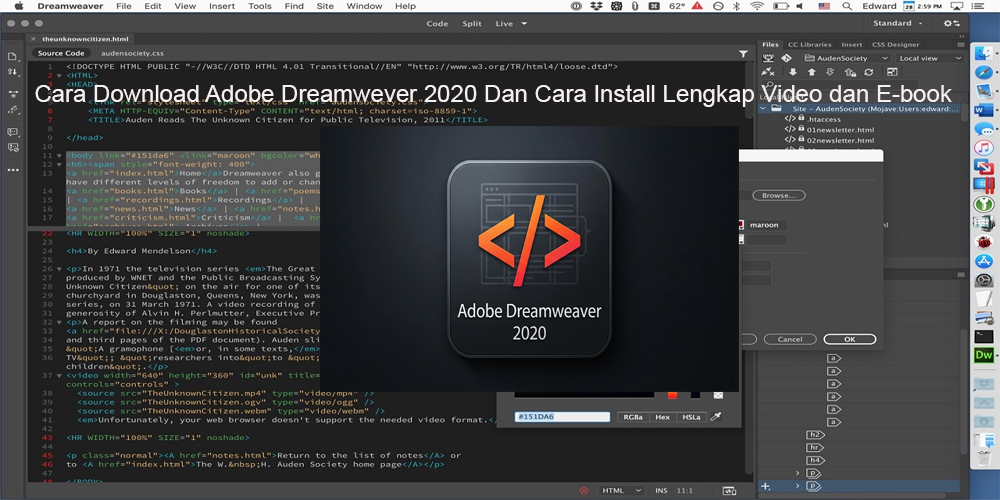Viewport: 1000px width, 500px height.
Task: Click the sync settings gear icon
Action: 952,23
